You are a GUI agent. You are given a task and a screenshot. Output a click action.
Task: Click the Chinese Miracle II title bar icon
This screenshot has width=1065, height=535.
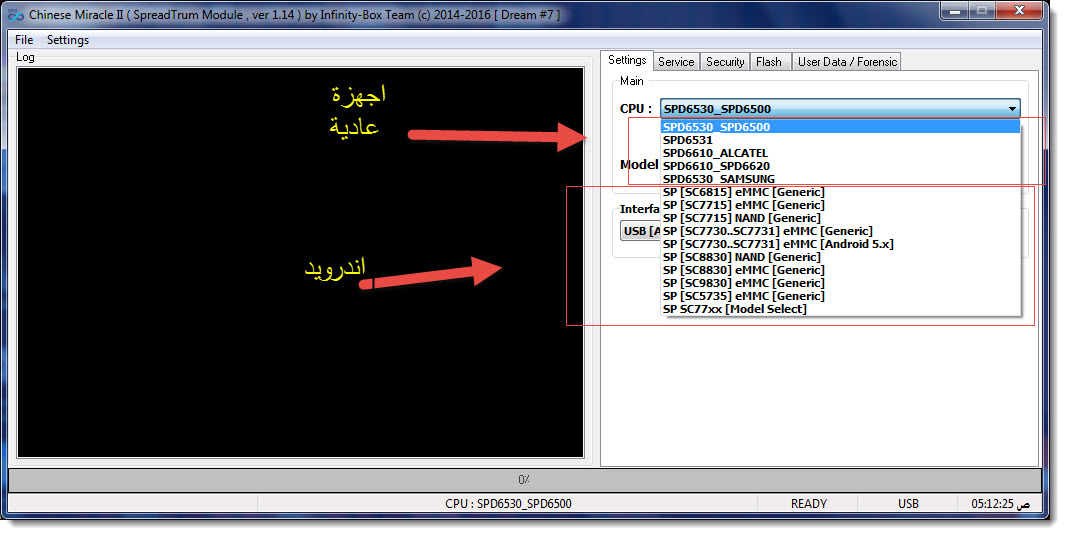click(16, 14)
